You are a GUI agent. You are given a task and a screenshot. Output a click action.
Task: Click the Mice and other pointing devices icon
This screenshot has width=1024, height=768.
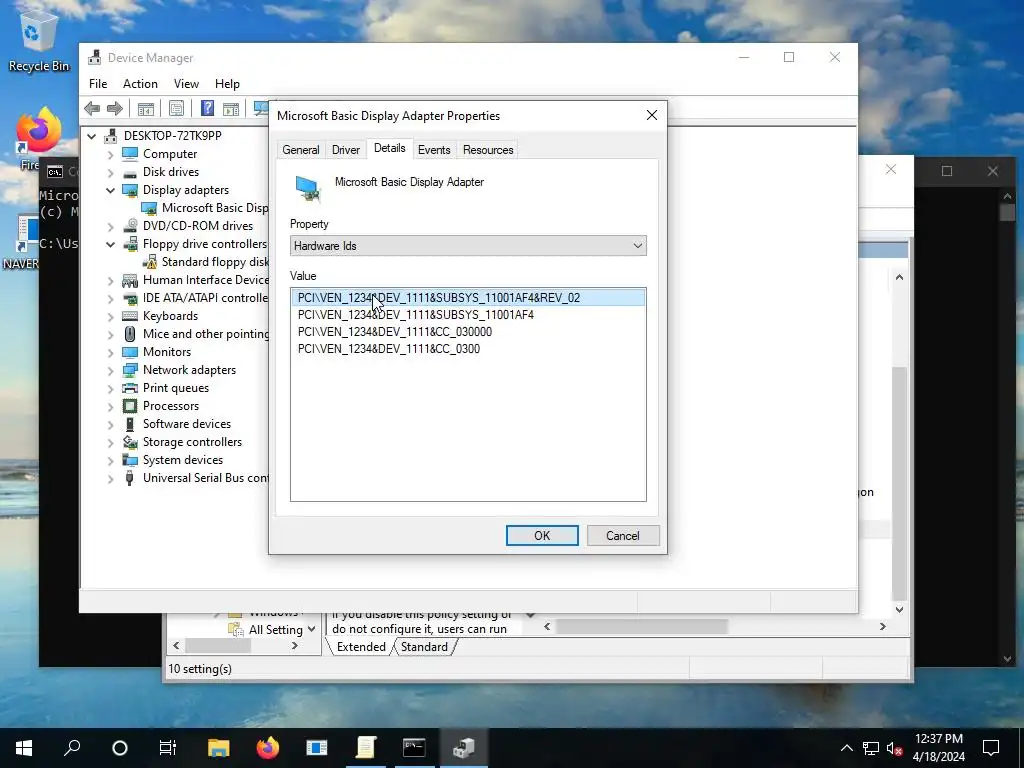click(x=130, y=334)
